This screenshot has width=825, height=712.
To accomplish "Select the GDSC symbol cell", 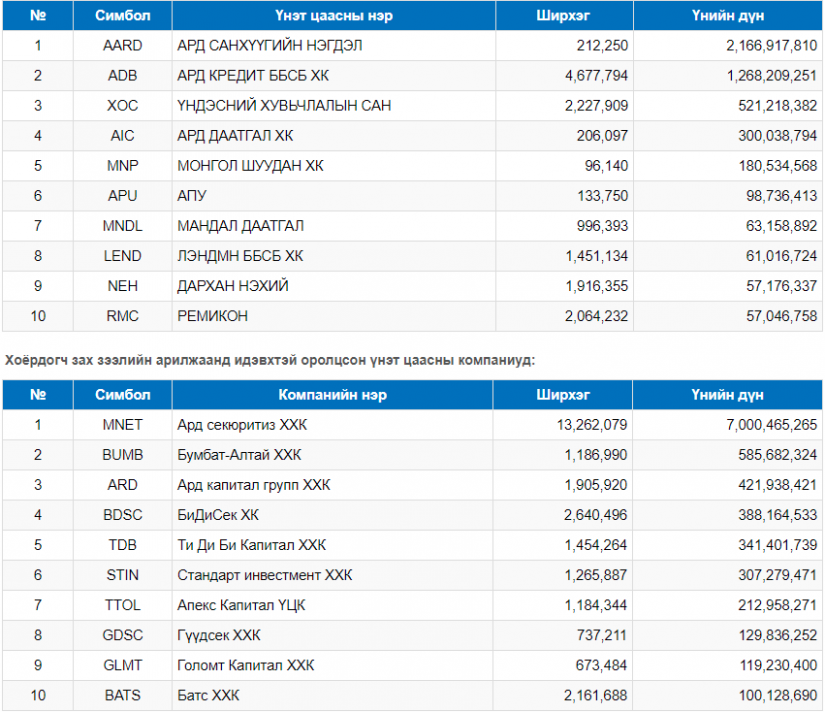I will pyautogui.click(x=123, y=635).
